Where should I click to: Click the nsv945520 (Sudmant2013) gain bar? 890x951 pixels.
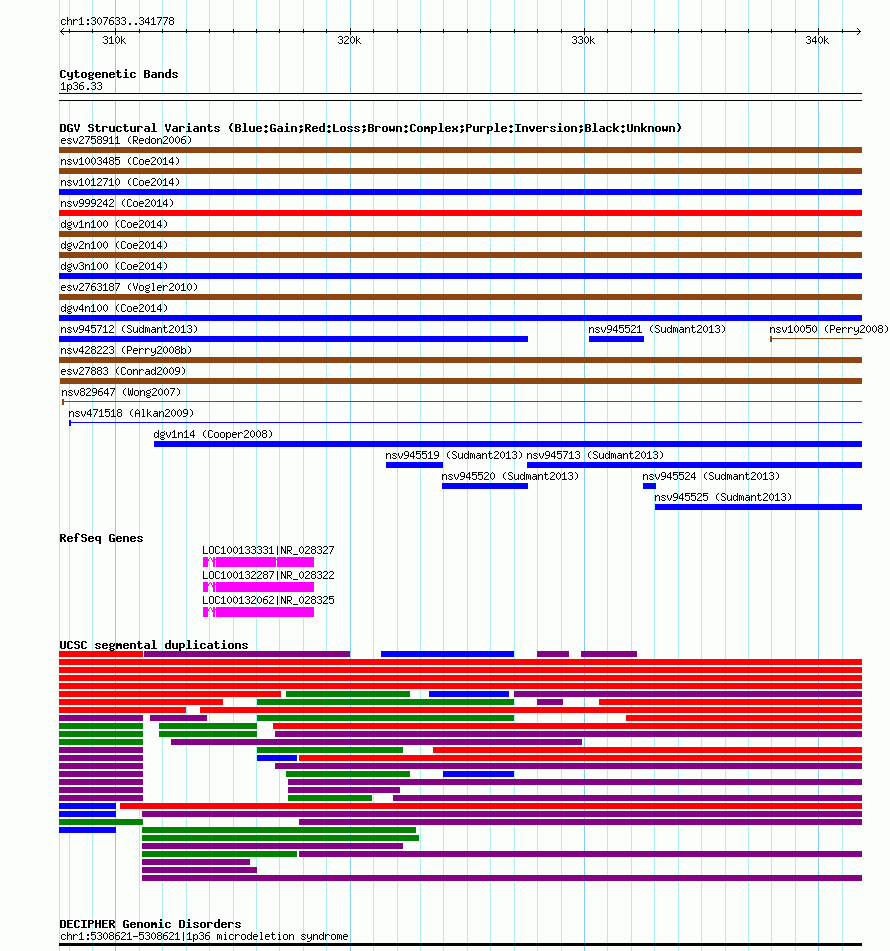pos(485,486)
